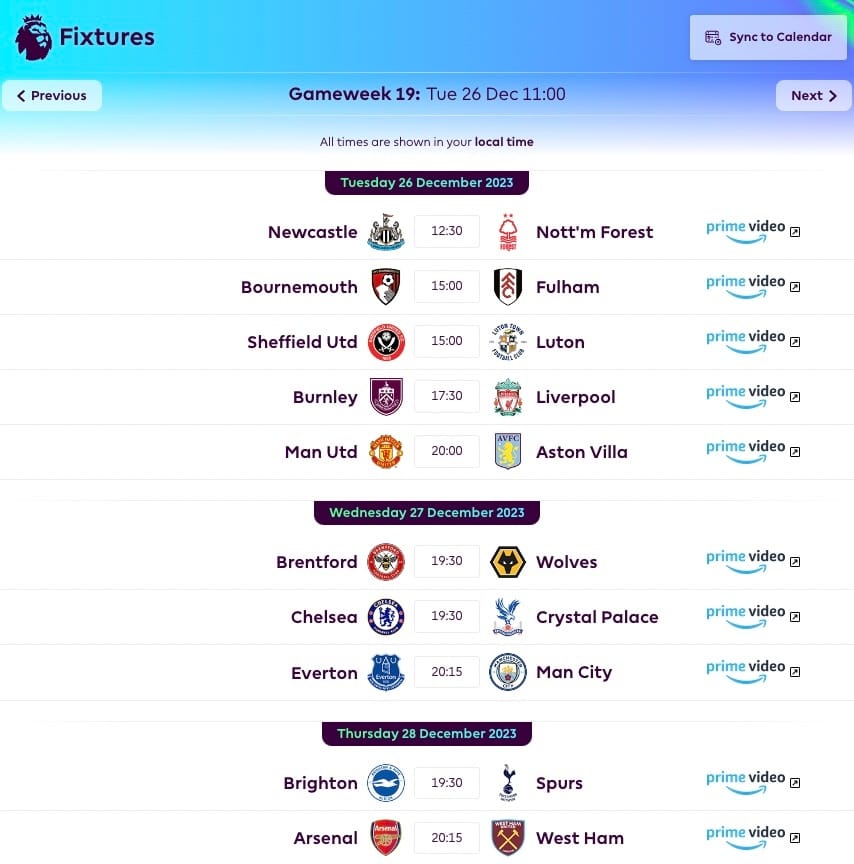Click the Aston Villa team name
The height and width of the screenshot is (864, 854).
pos(582,452)
